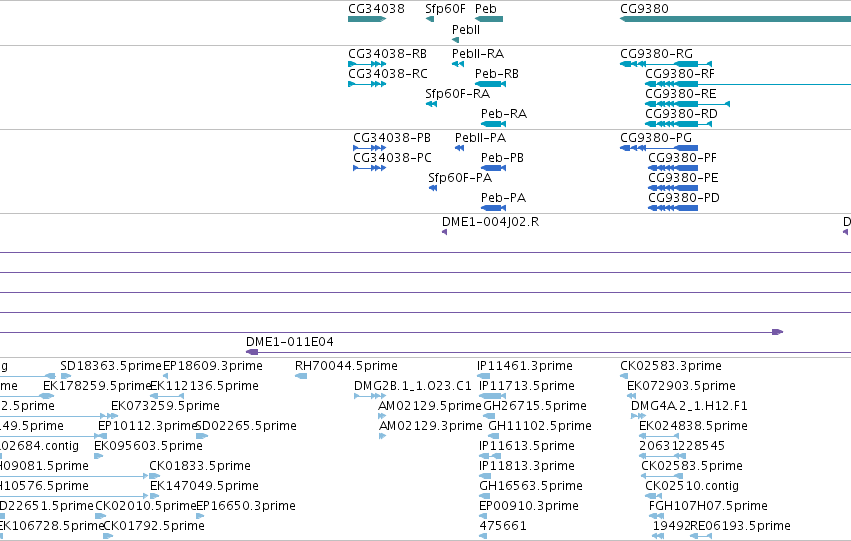Click EST FGH107H07.5prime

coord(657,517)
